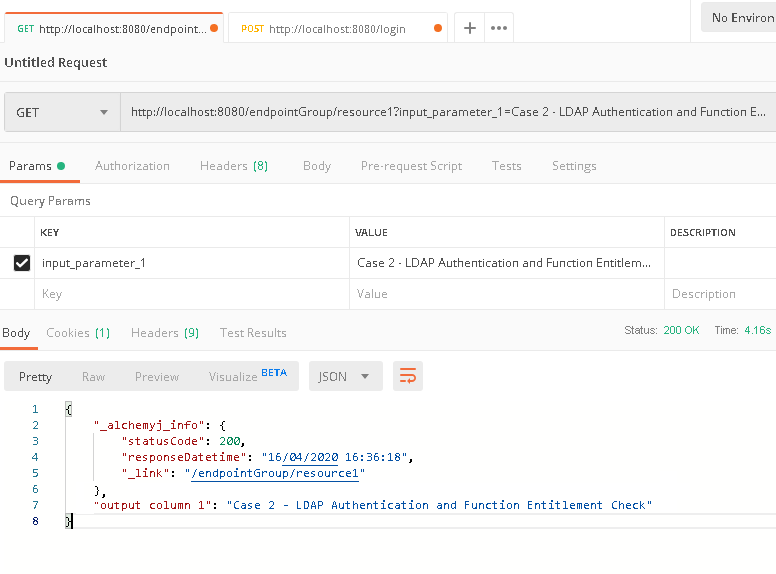
Task: Click the Visualize BETA button
Action: click(247, 376)
